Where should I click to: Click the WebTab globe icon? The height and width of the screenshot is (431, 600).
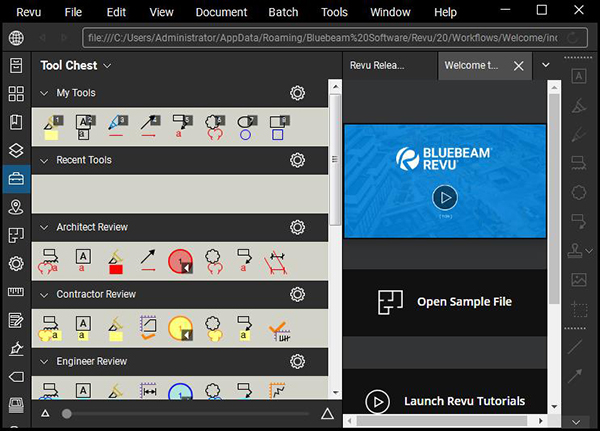coord(16,38)
